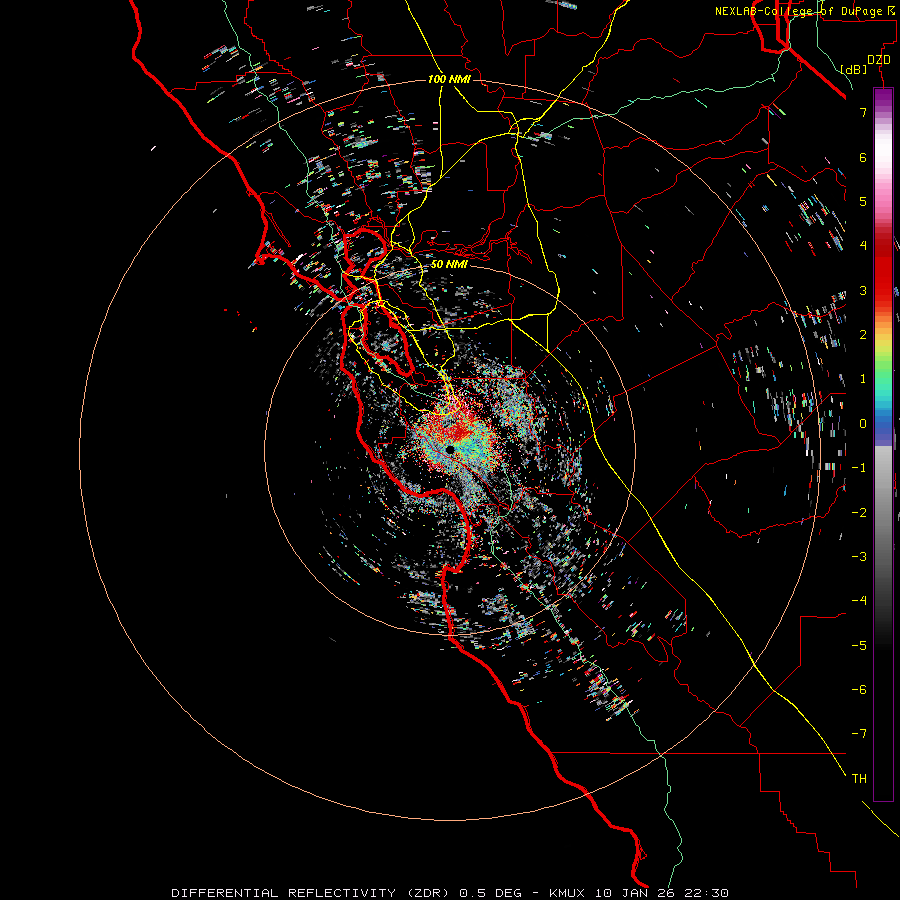Click the 100 NMI range ring label
This screenshot has width=900, height=900.
click(x=449, y=79)
